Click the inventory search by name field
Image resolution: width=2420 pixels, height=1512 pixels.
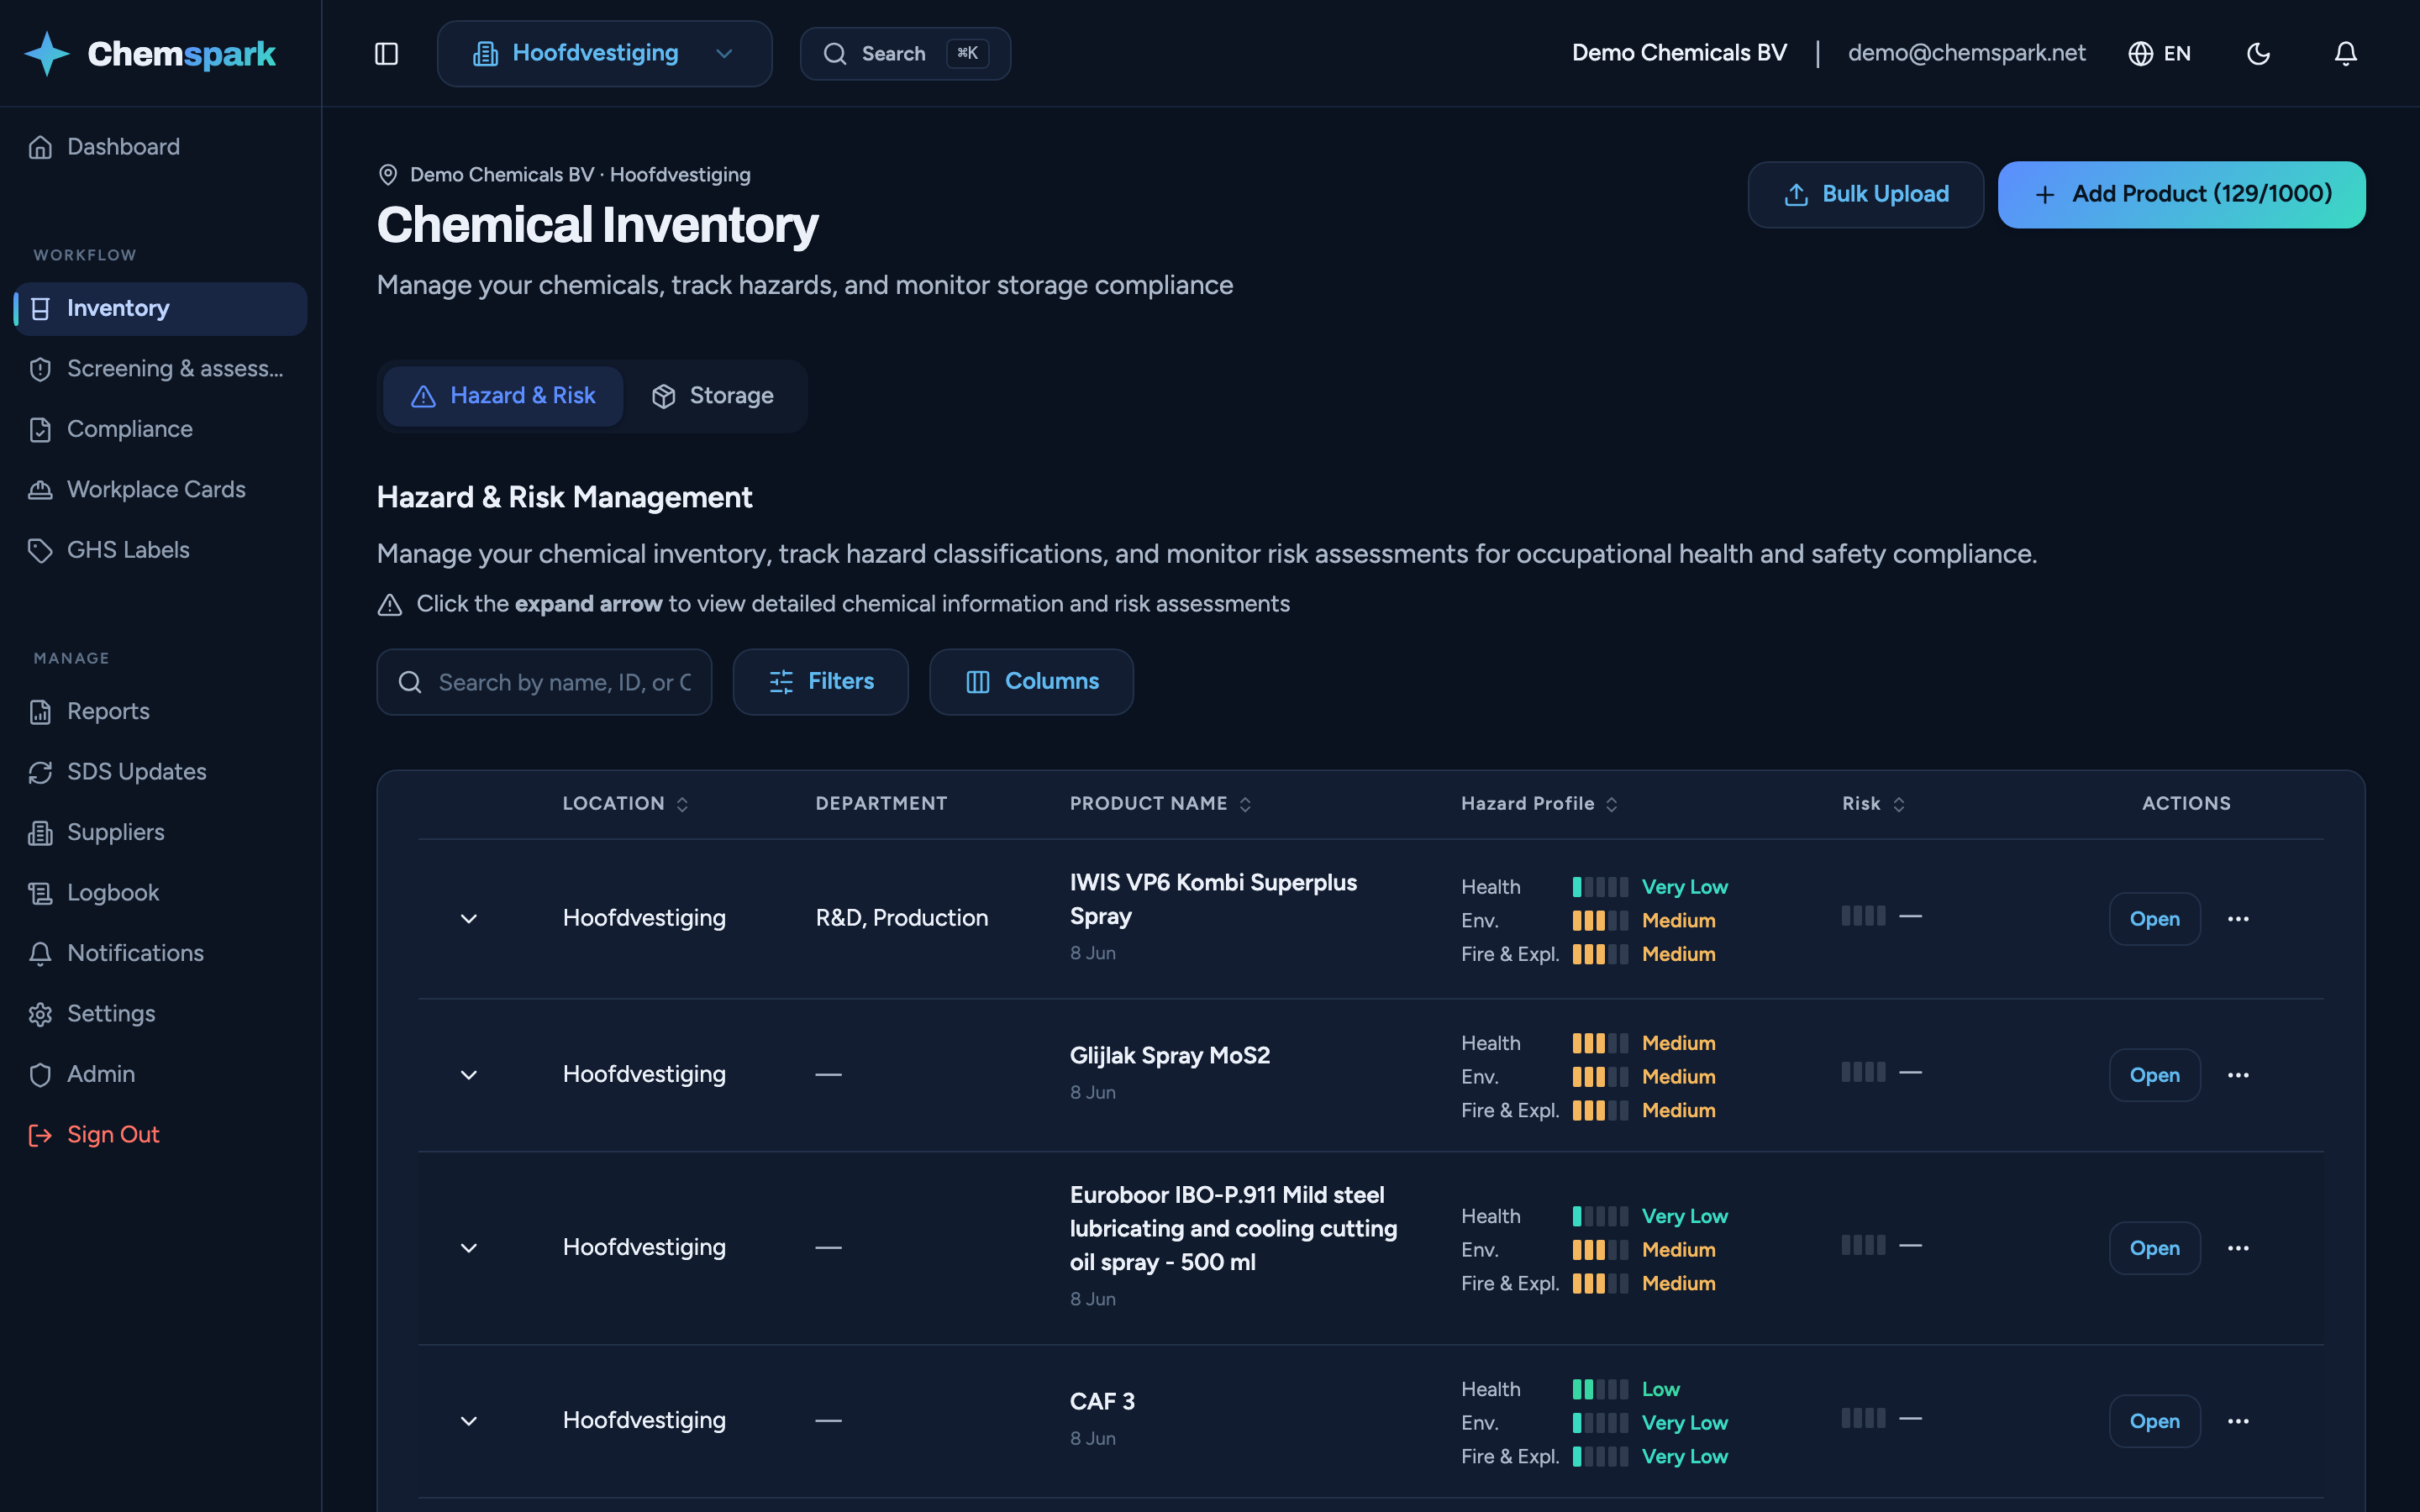pyautogui.click(x=544, y=682)
